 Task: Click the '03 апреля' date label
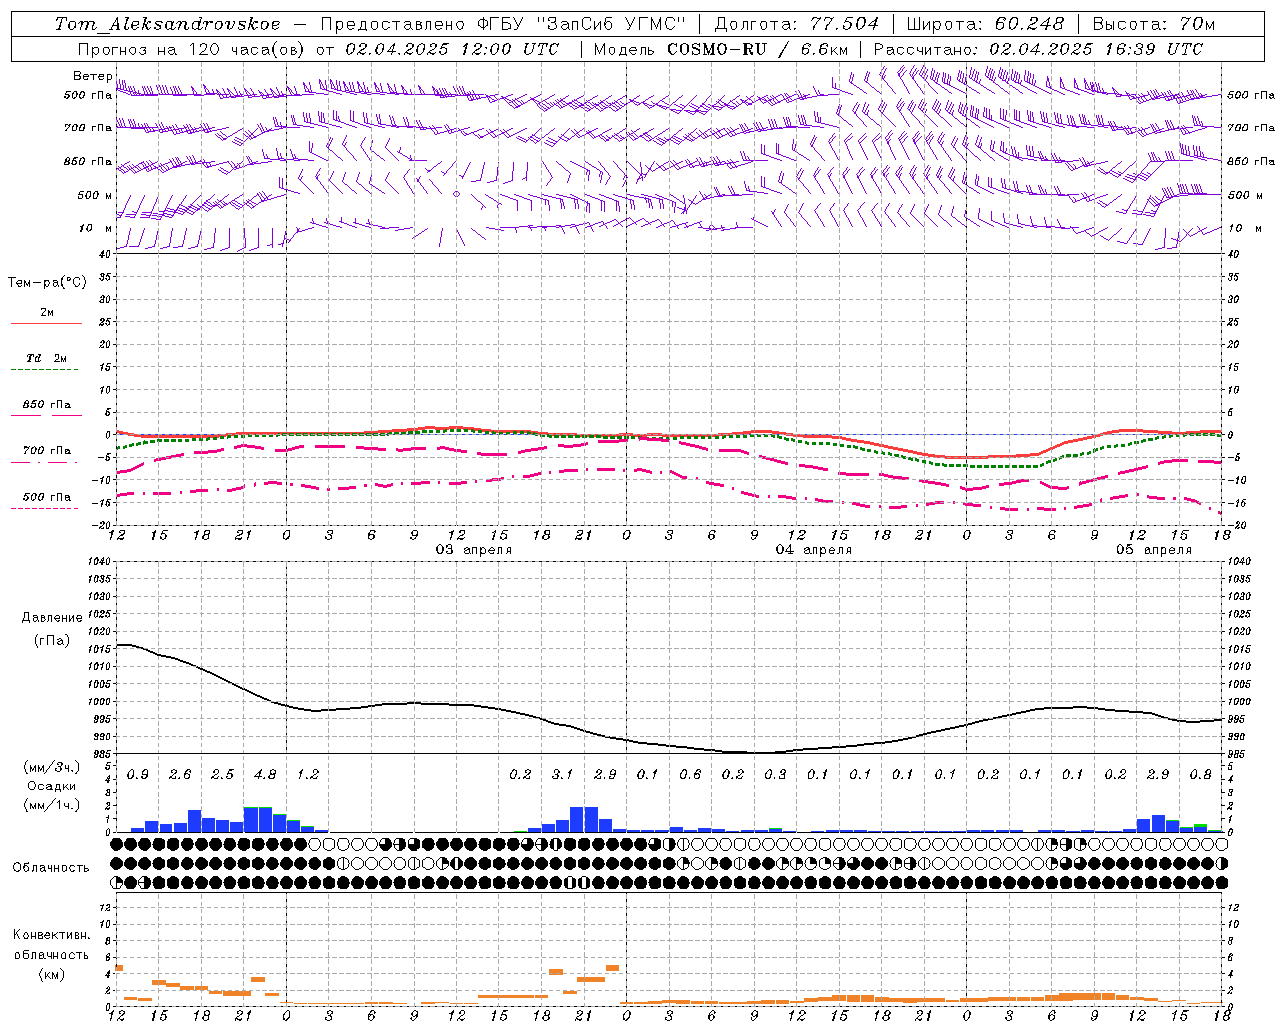[474, 550]
